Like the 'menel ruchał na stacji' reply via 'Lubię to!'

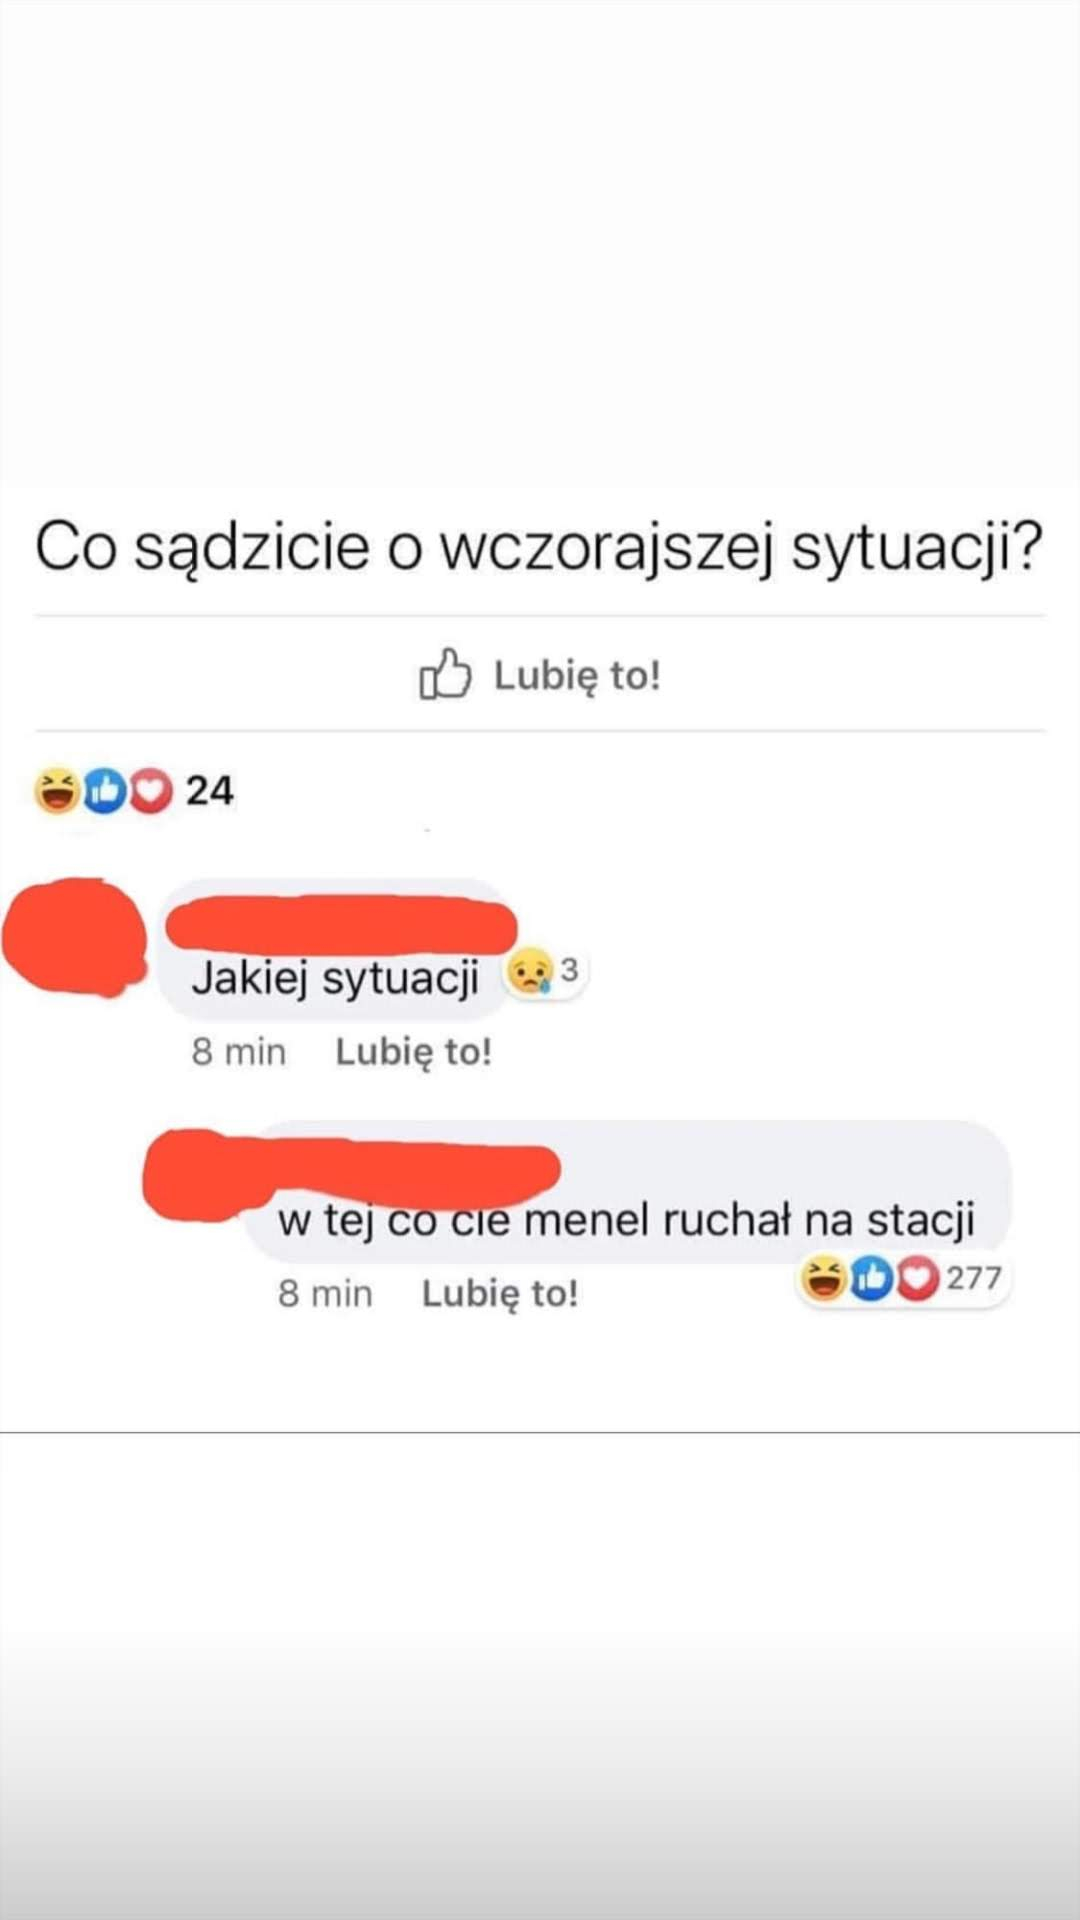pos(500,1294)
